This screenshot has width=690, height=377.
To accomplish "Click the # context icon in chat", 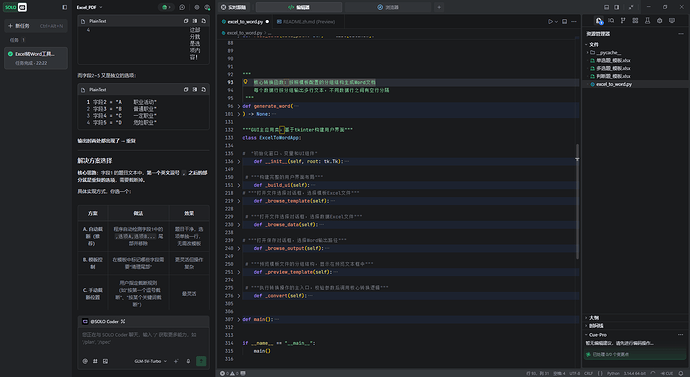I will coord(95,361).
